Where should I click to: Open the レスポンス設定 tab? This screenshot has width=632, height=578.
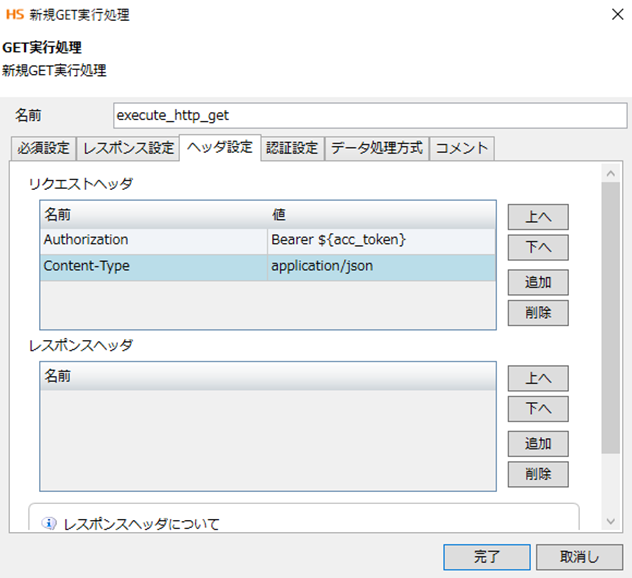[128, 148]
